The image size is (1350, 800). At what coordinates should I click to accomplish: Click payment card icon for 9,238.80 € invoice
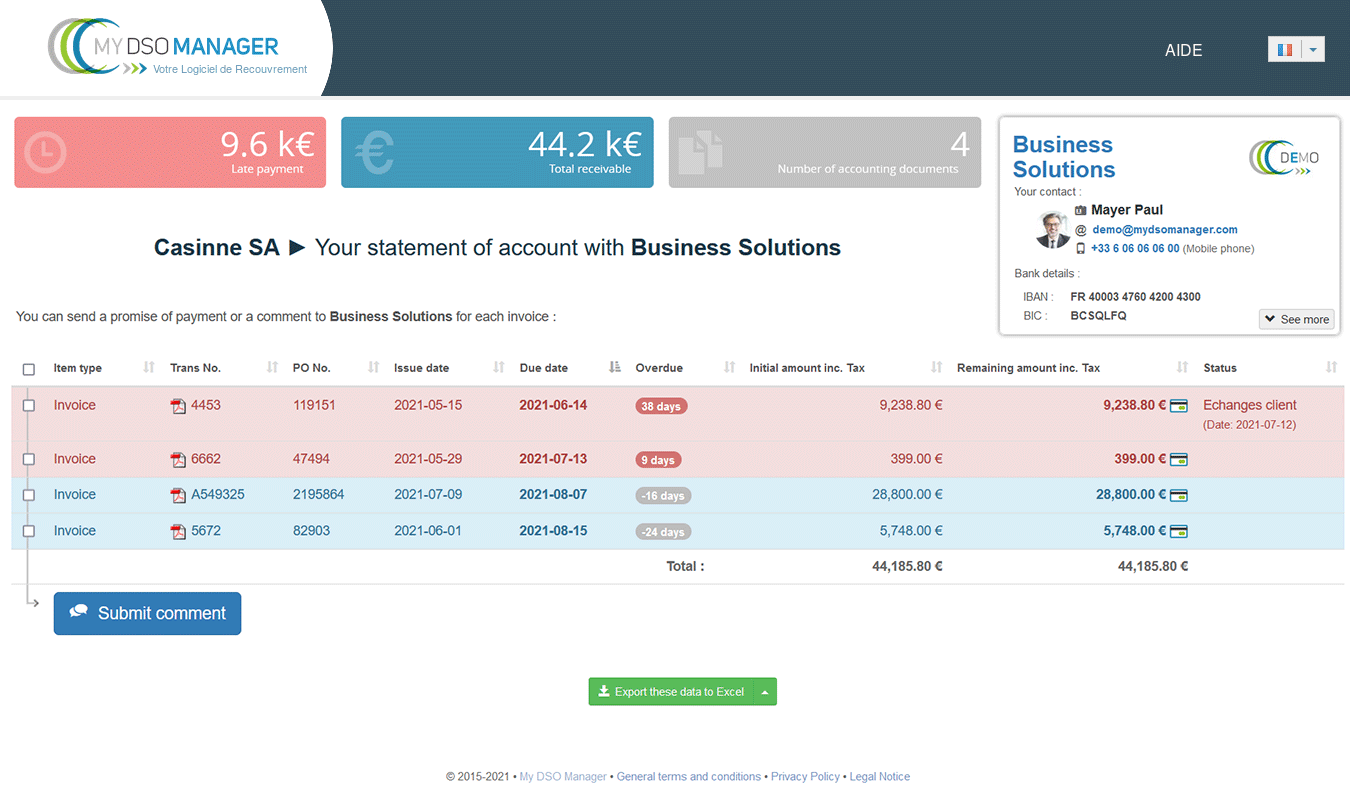click(1179, 406)
